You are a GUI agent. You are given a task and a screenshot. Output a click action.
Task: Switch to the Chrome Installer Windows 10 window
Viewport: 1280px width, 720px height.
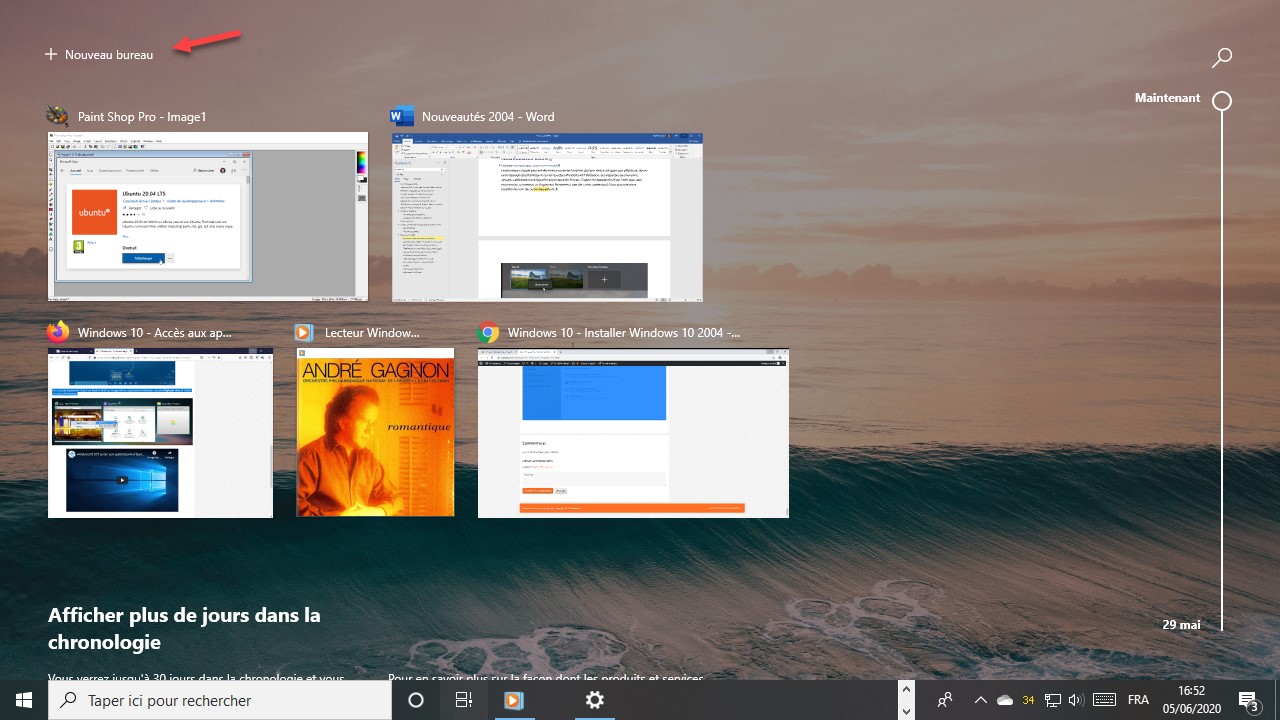633,432
